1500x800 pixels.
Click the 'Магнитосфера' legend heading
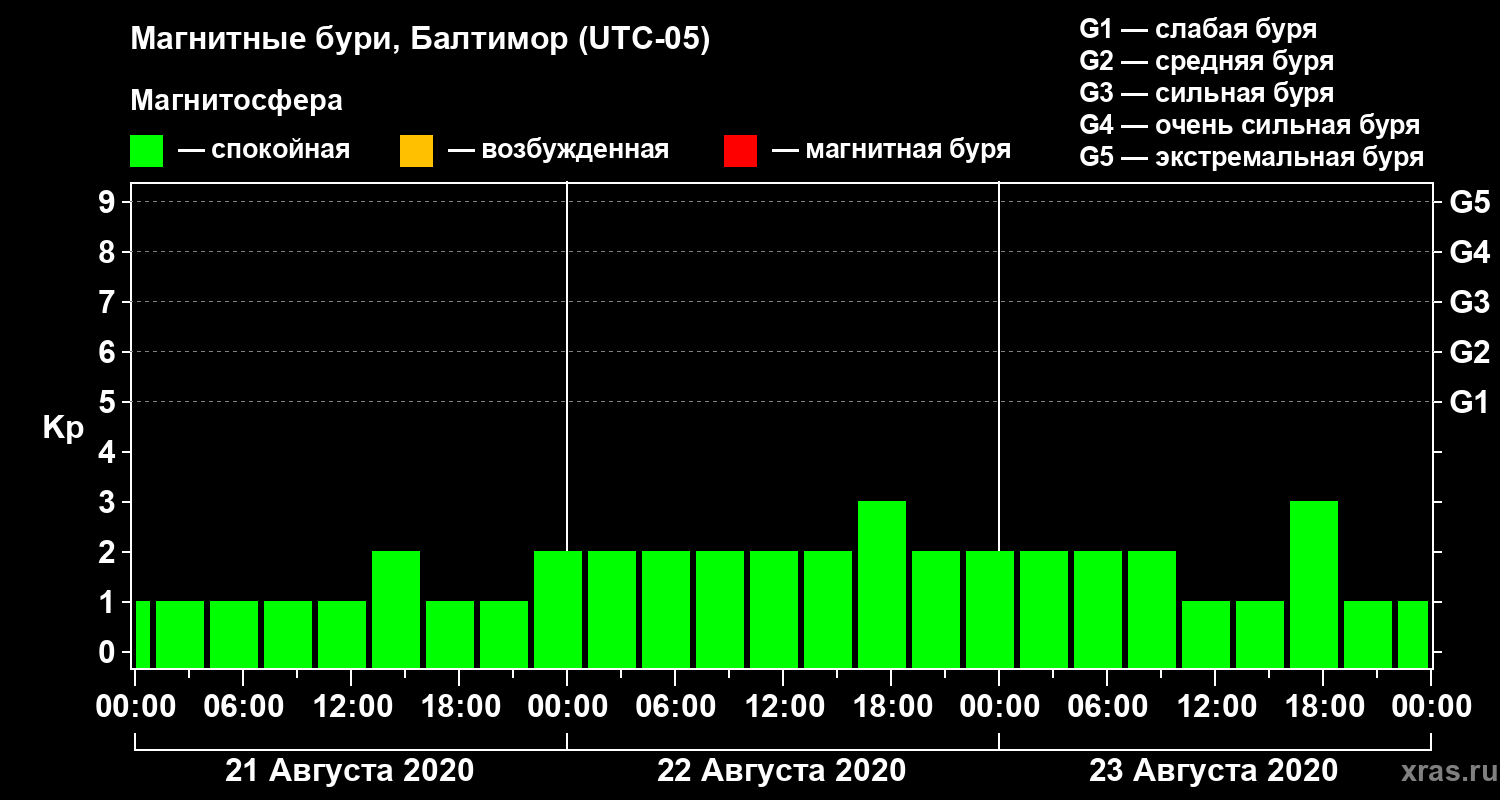pos(237,101)
